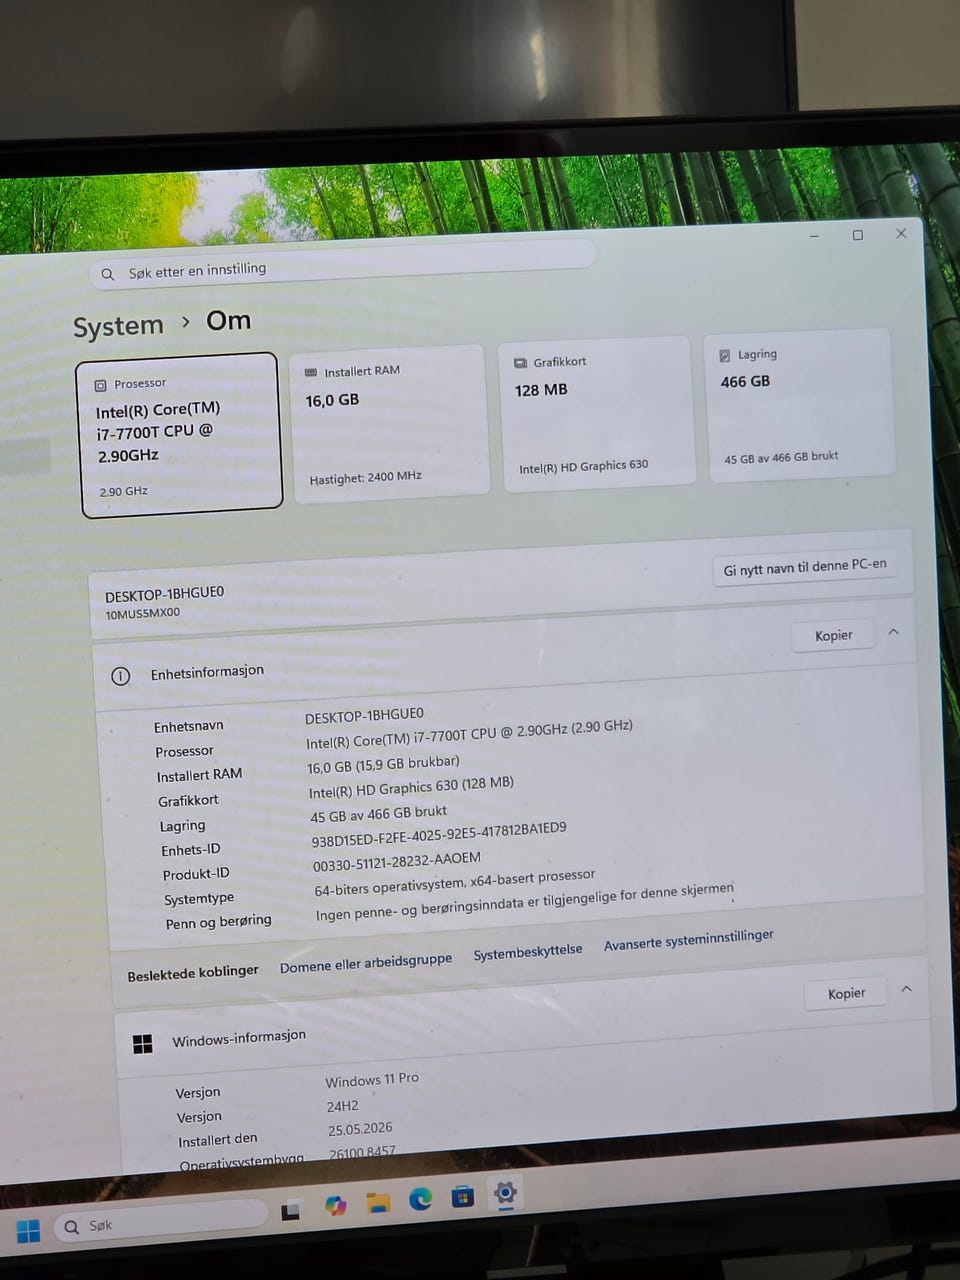960x1280 pixels.
Task: Click 'Windows 11 Pro' version text
Action: tap(372, 1080)
